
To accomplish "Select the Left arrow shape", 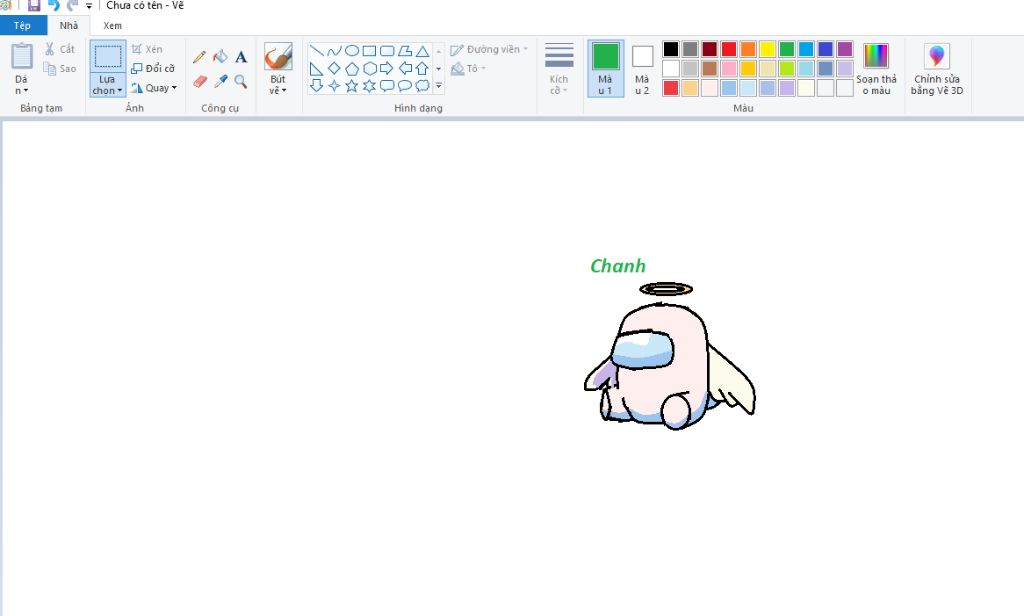I will pyautogui.click(x=405, y=69).
